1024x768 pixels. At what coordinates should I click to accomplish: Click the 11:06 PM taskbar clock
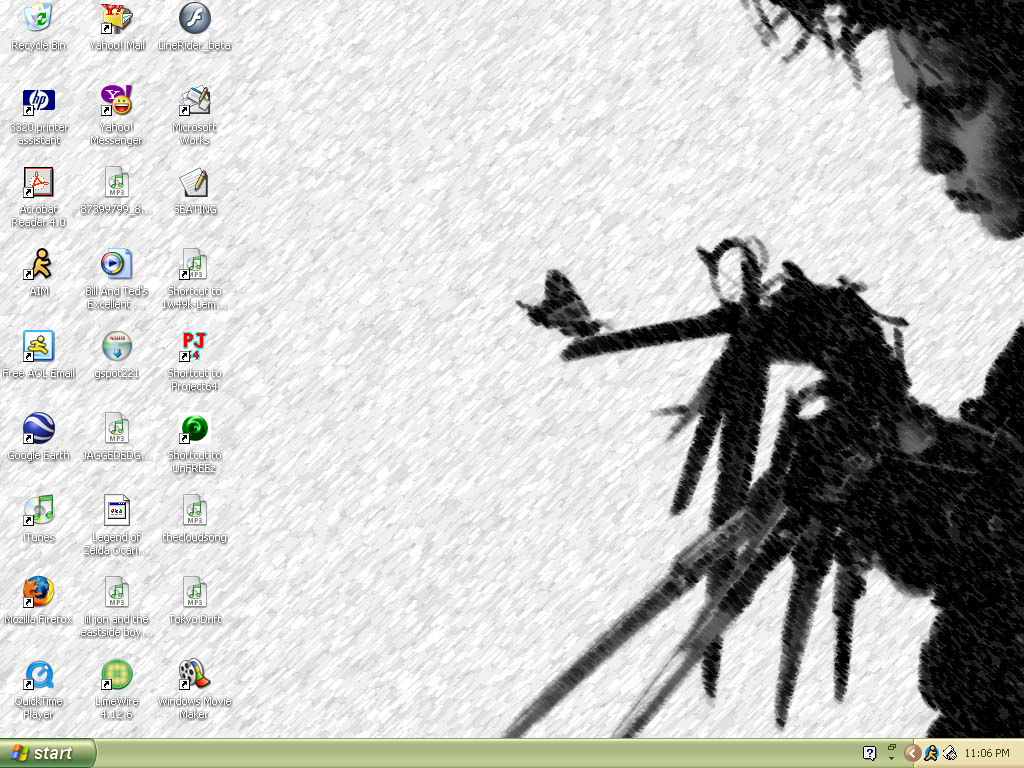point(987,754)
